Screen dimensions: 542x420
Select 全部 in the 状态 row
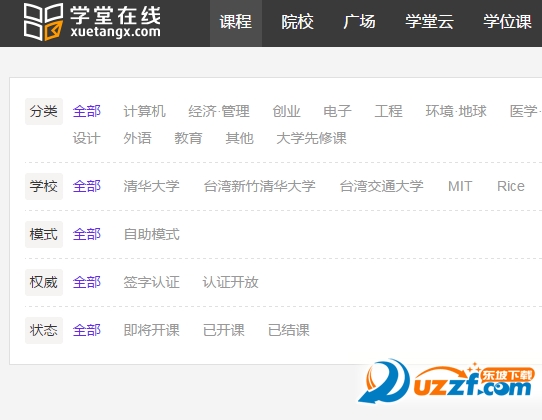[87, 330]
